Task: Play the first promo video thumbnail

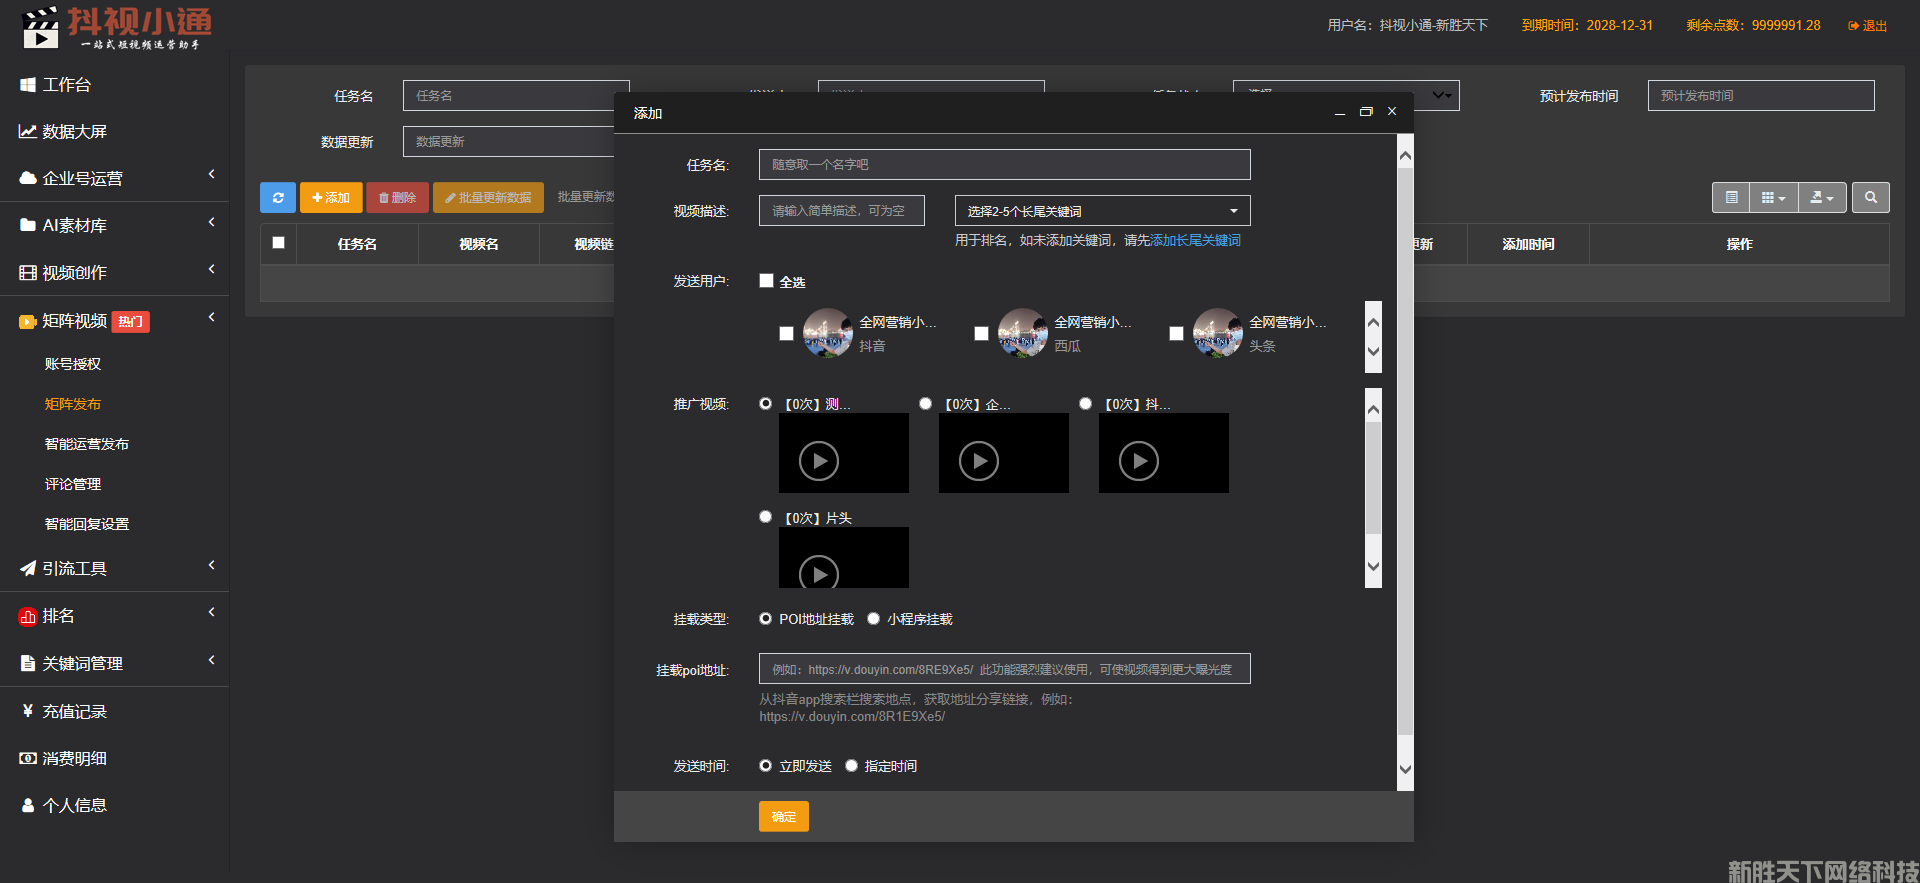Action: click(x=819, y=461)
